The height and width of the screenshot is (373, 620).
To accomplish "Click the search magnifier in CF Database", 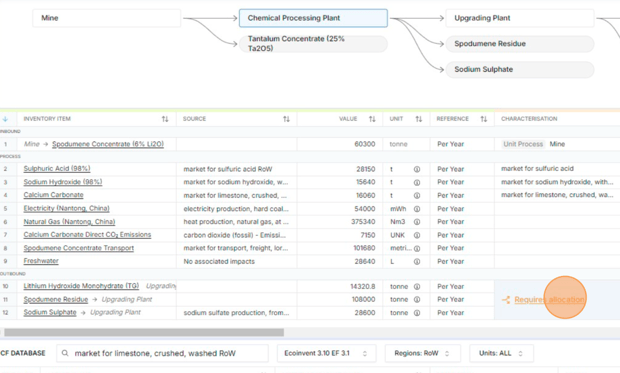I will click(x=65, y=353).
